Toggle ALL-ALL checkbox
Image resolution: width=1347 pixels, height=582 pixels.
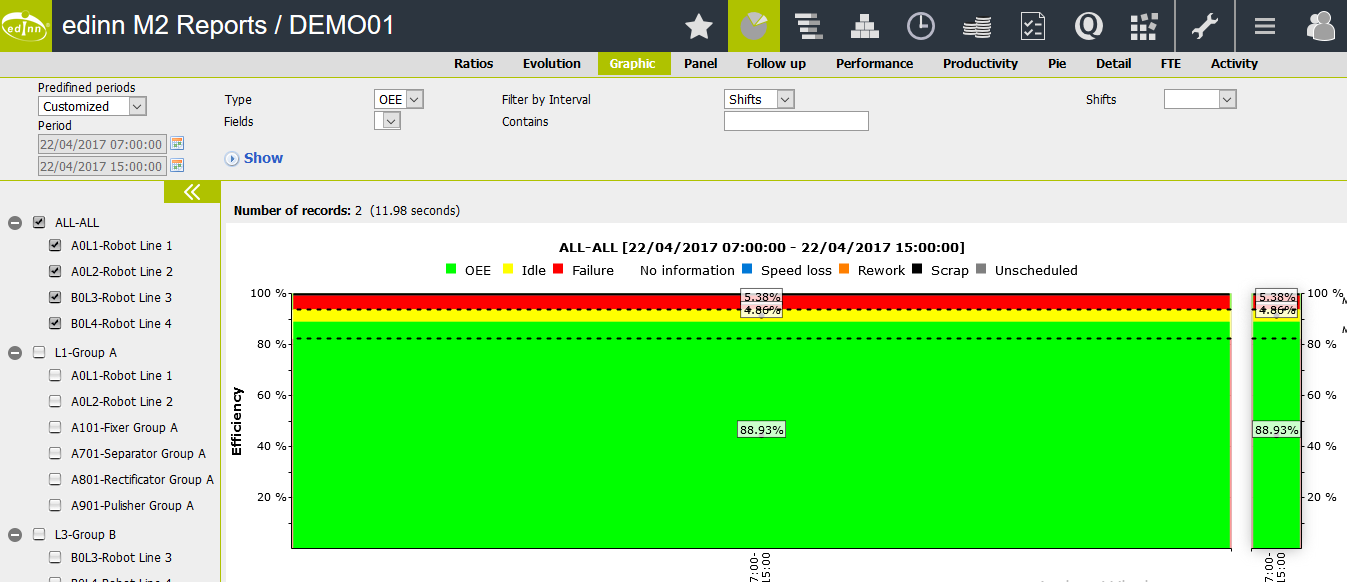pos(39,222)
